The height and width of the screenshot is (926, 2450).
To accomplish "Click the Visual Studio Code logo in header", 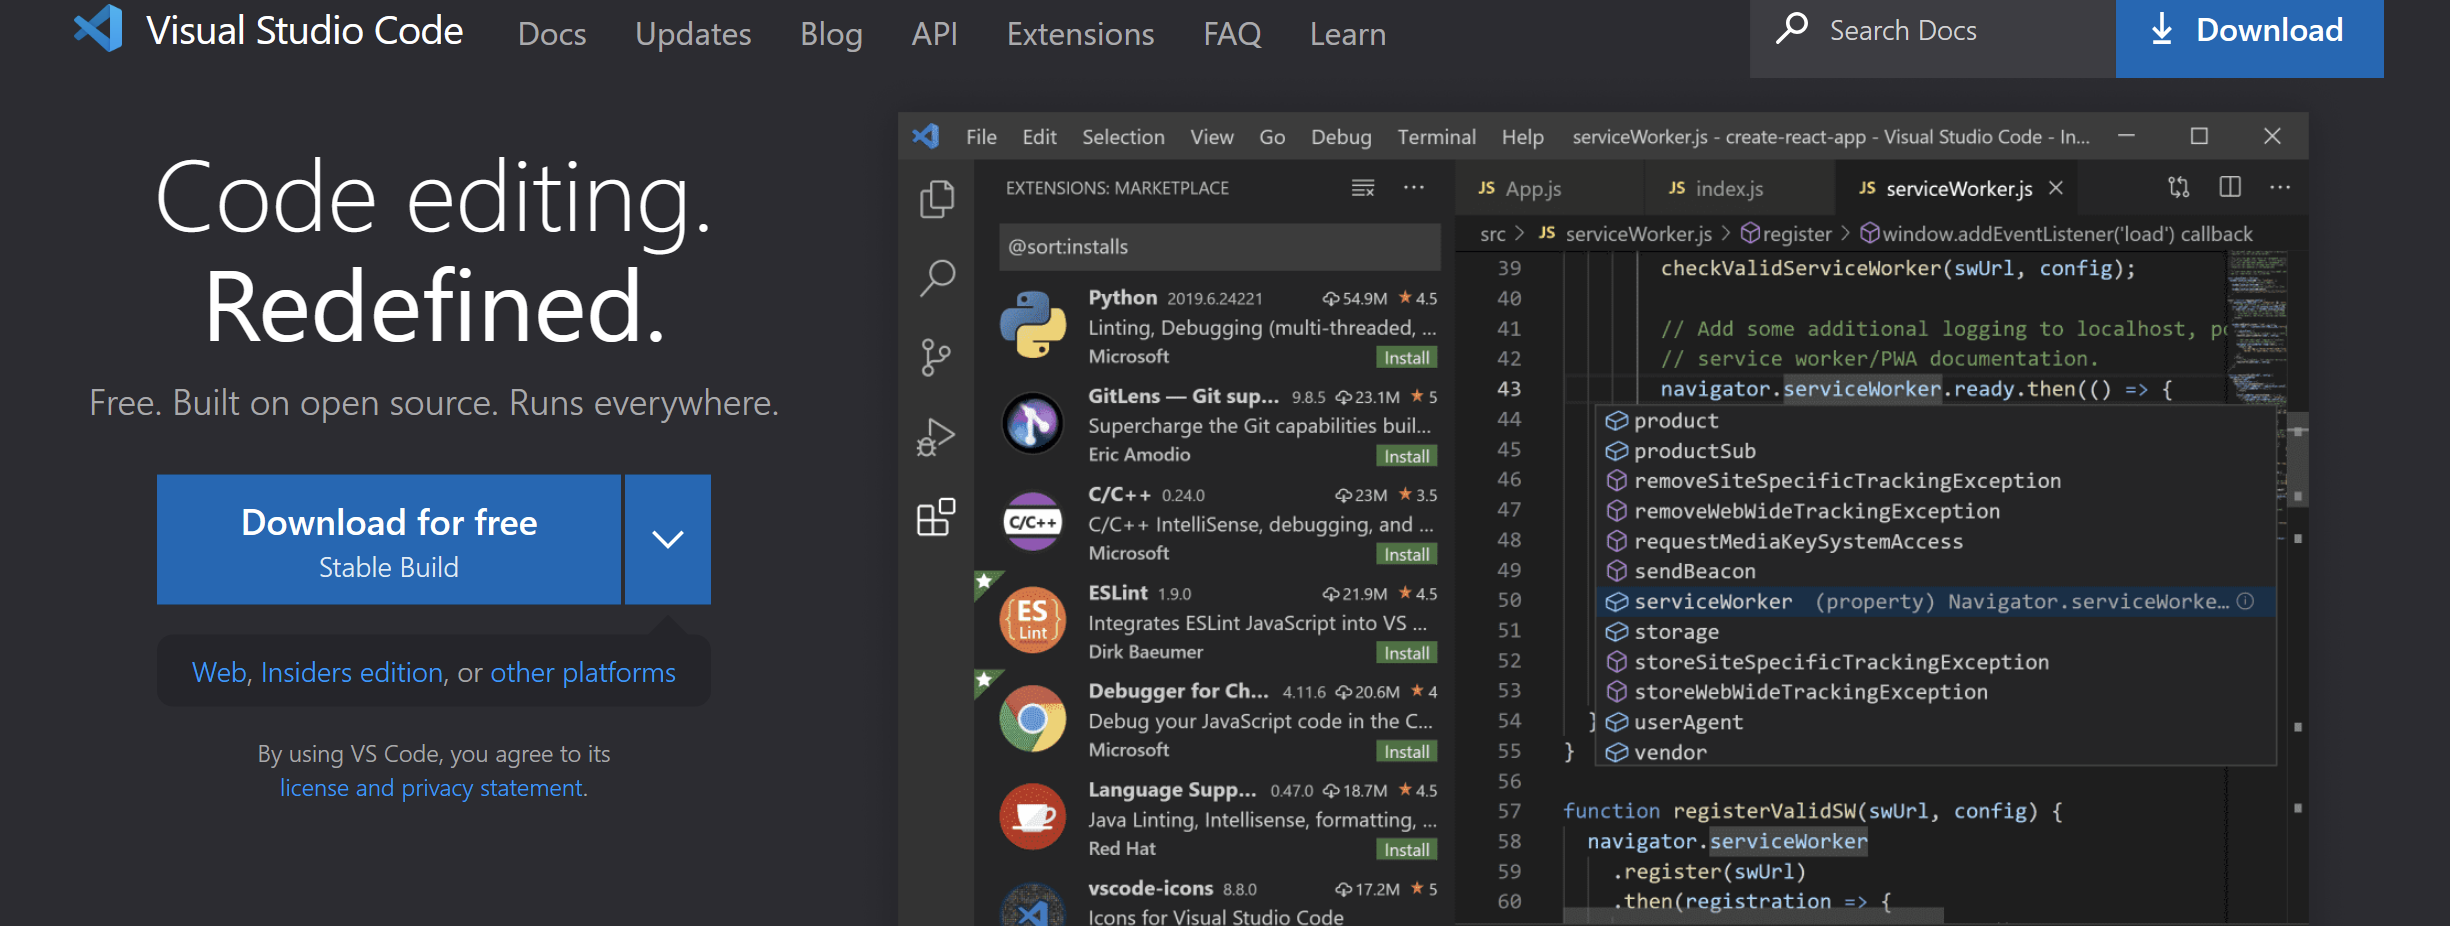I will tap(98, 29).
